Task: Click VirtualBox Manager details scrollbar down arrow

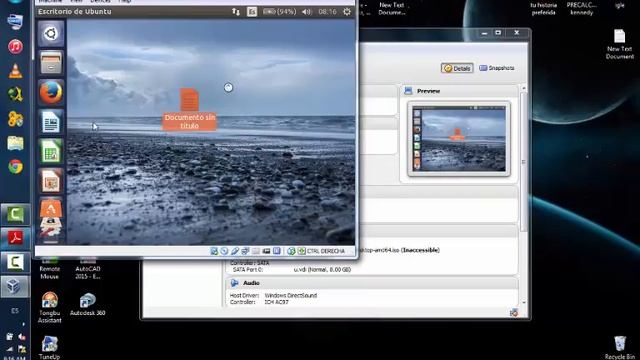Action: 524,302
